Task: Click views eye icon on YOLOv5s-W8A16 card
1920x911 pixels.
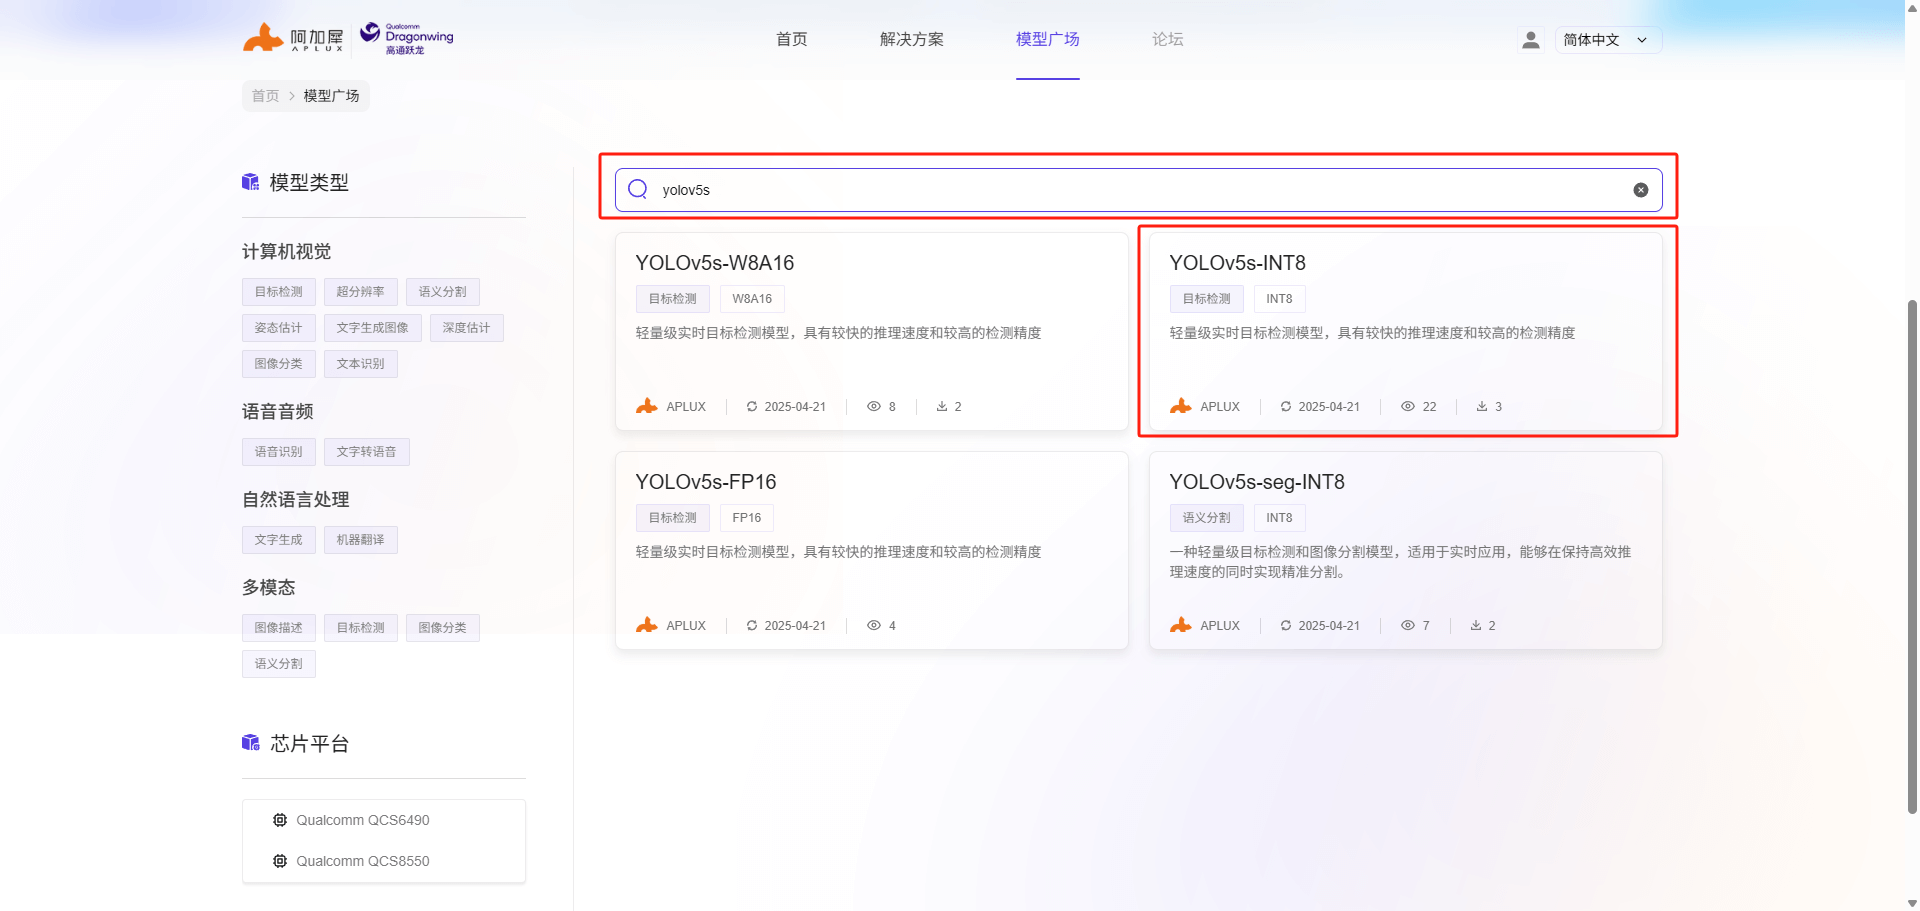Action: [x=873, y=406]
